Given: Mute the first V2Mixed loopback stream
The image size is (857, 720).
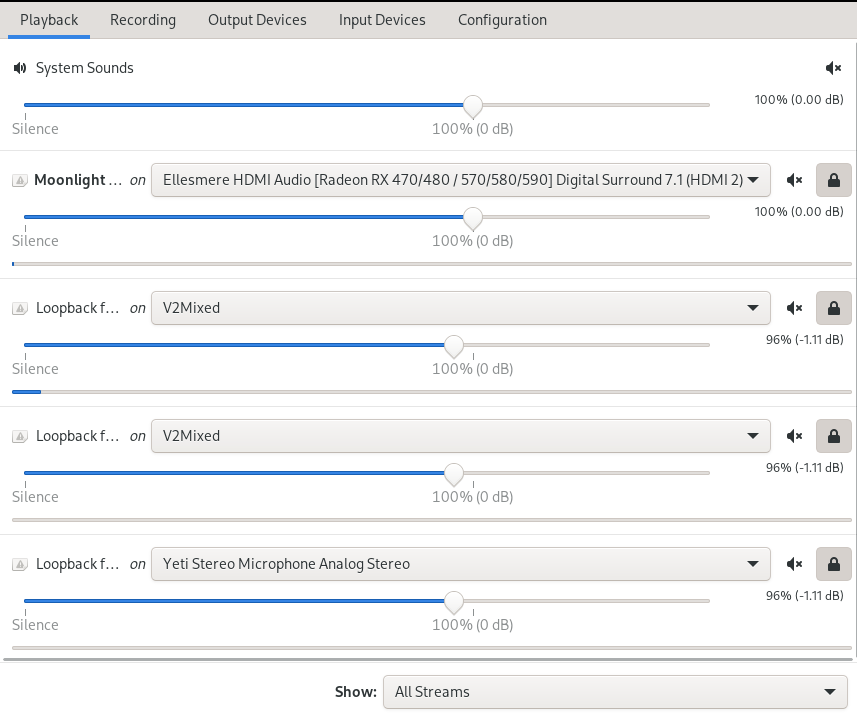Looking at the screenshot, I should coord(794,308).
